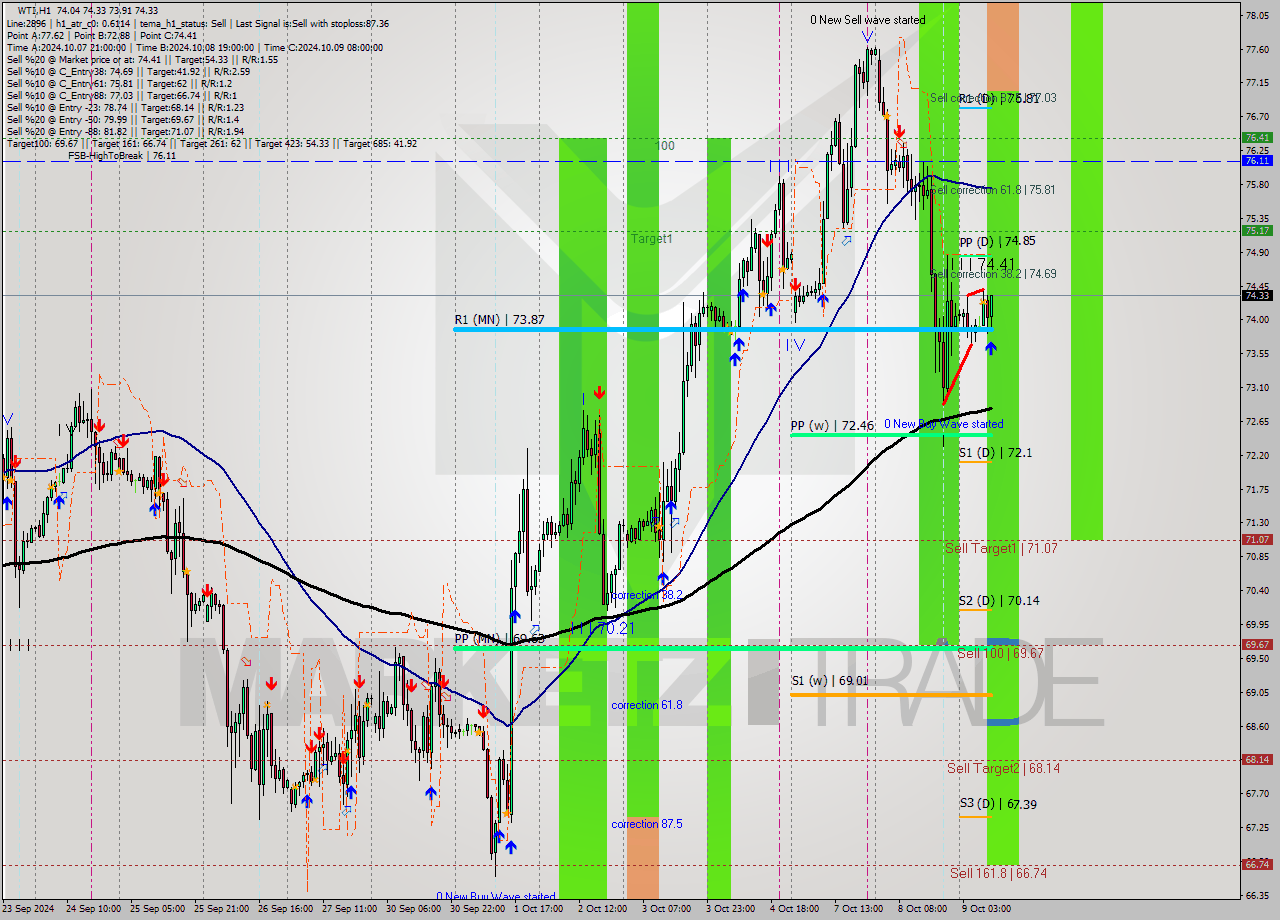Click the '4 Oct 18:00' time label
Image resolution: width=1280 pixels, height=920 pixels.
(796, 909)
